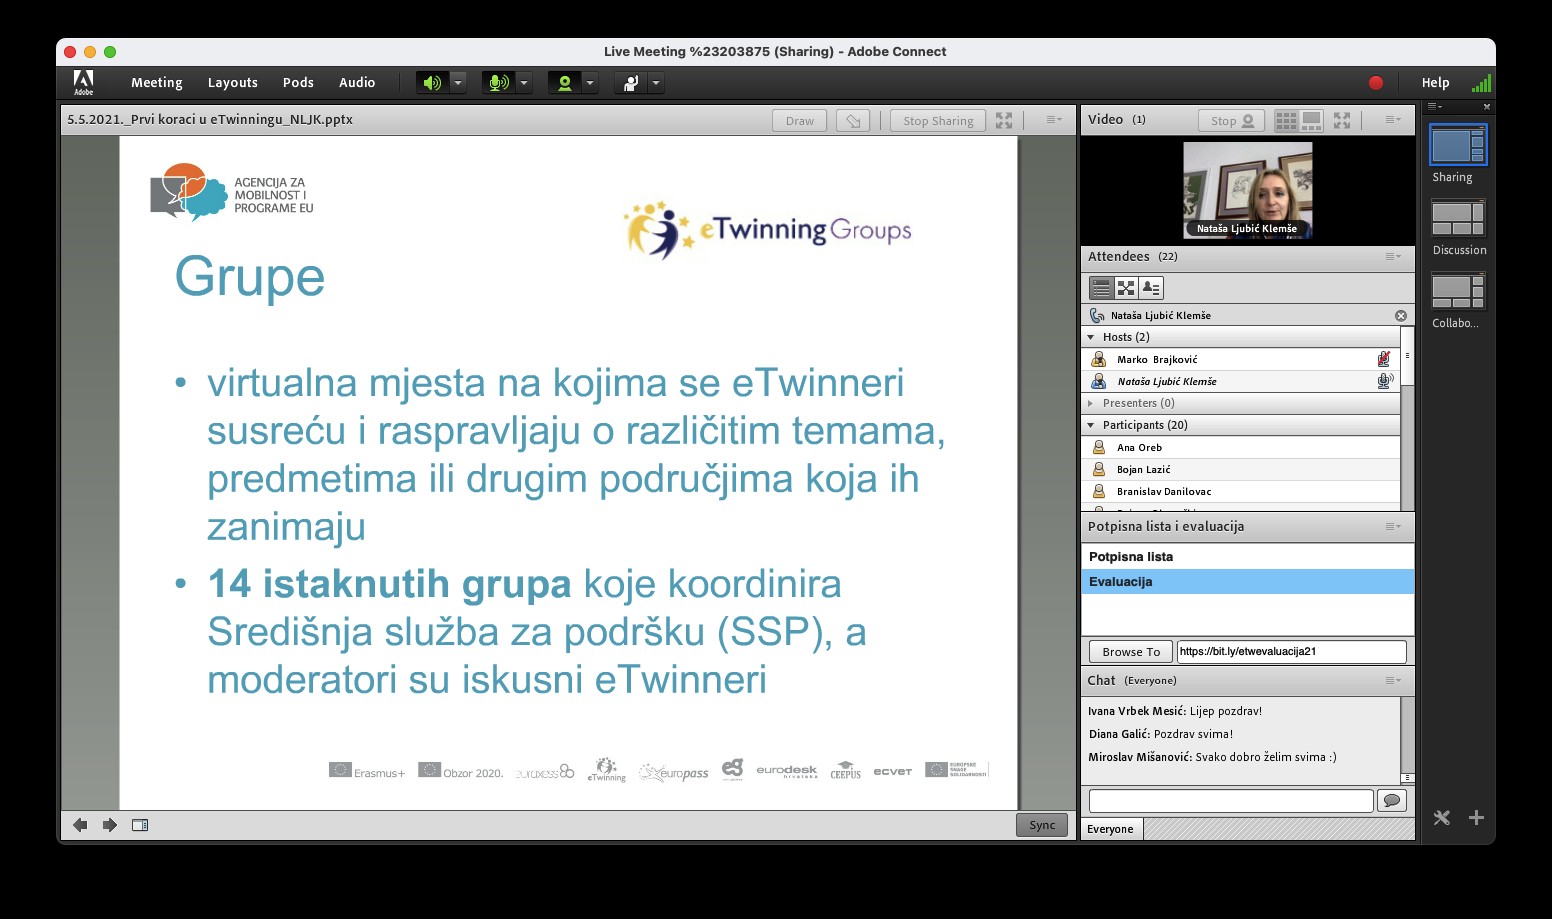This screenshot has height=919, width=1552.
Task: Click the URL field with bit.ly/etwevaluacija21
Action: point(1291,652)
